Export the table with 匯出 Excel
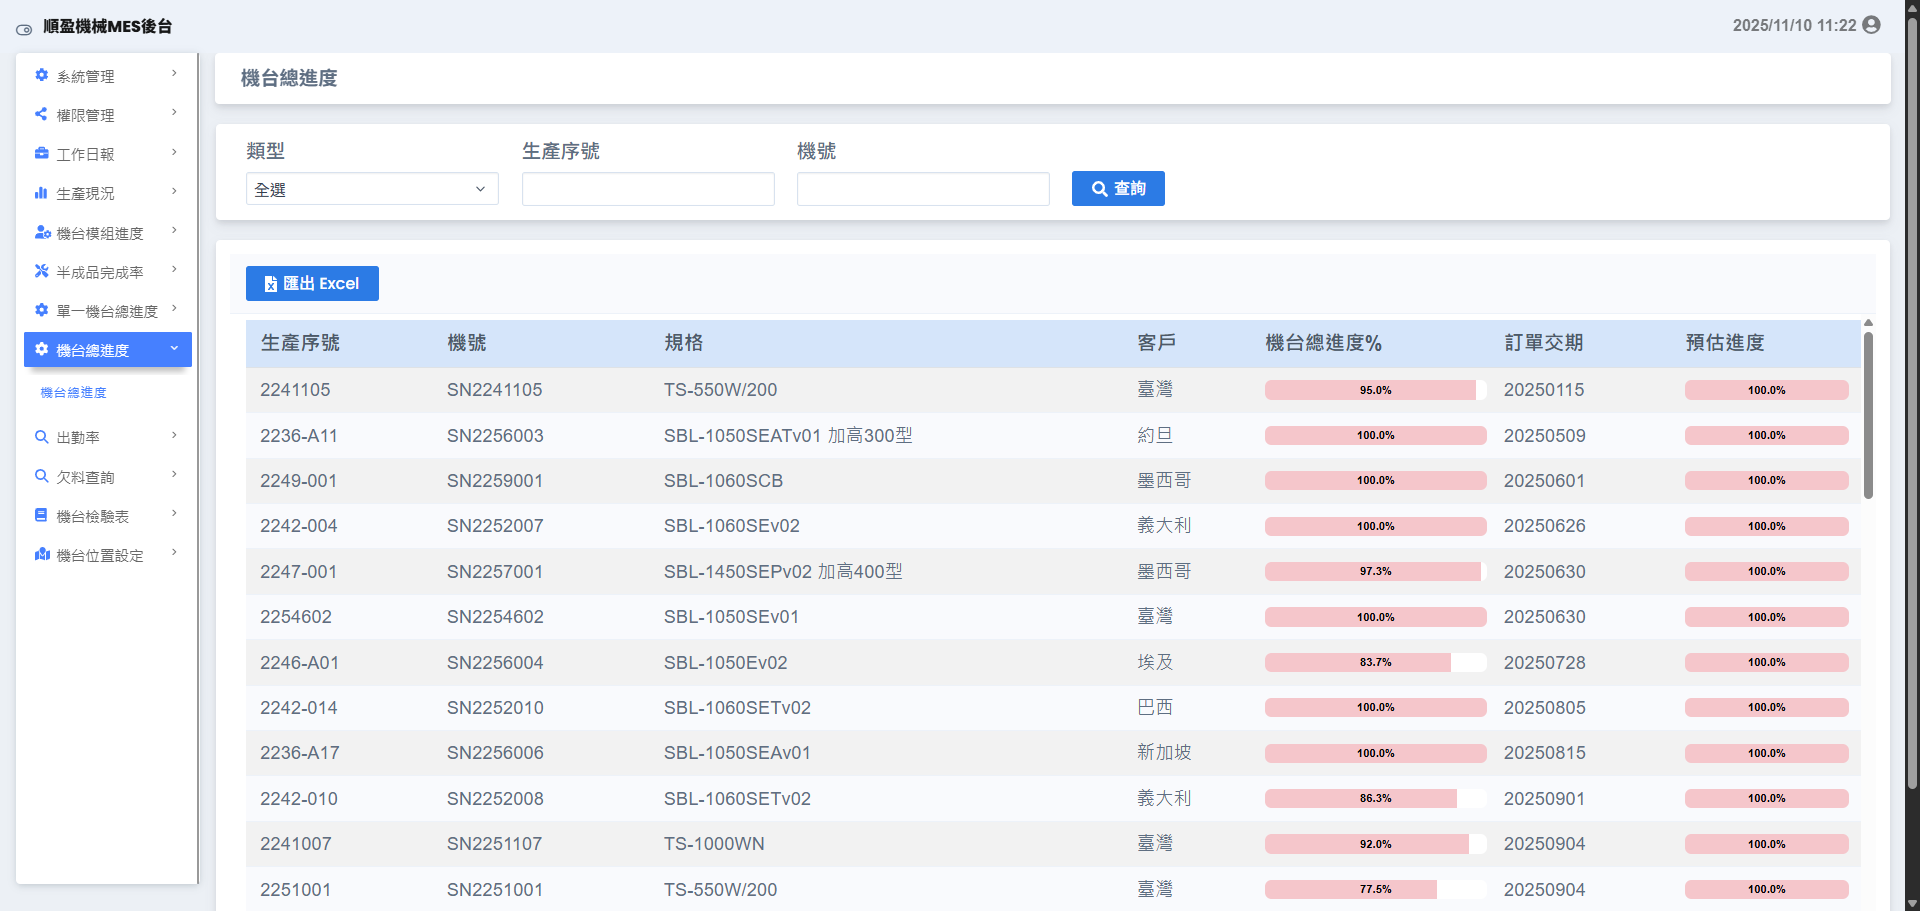 tap(312, 284)
